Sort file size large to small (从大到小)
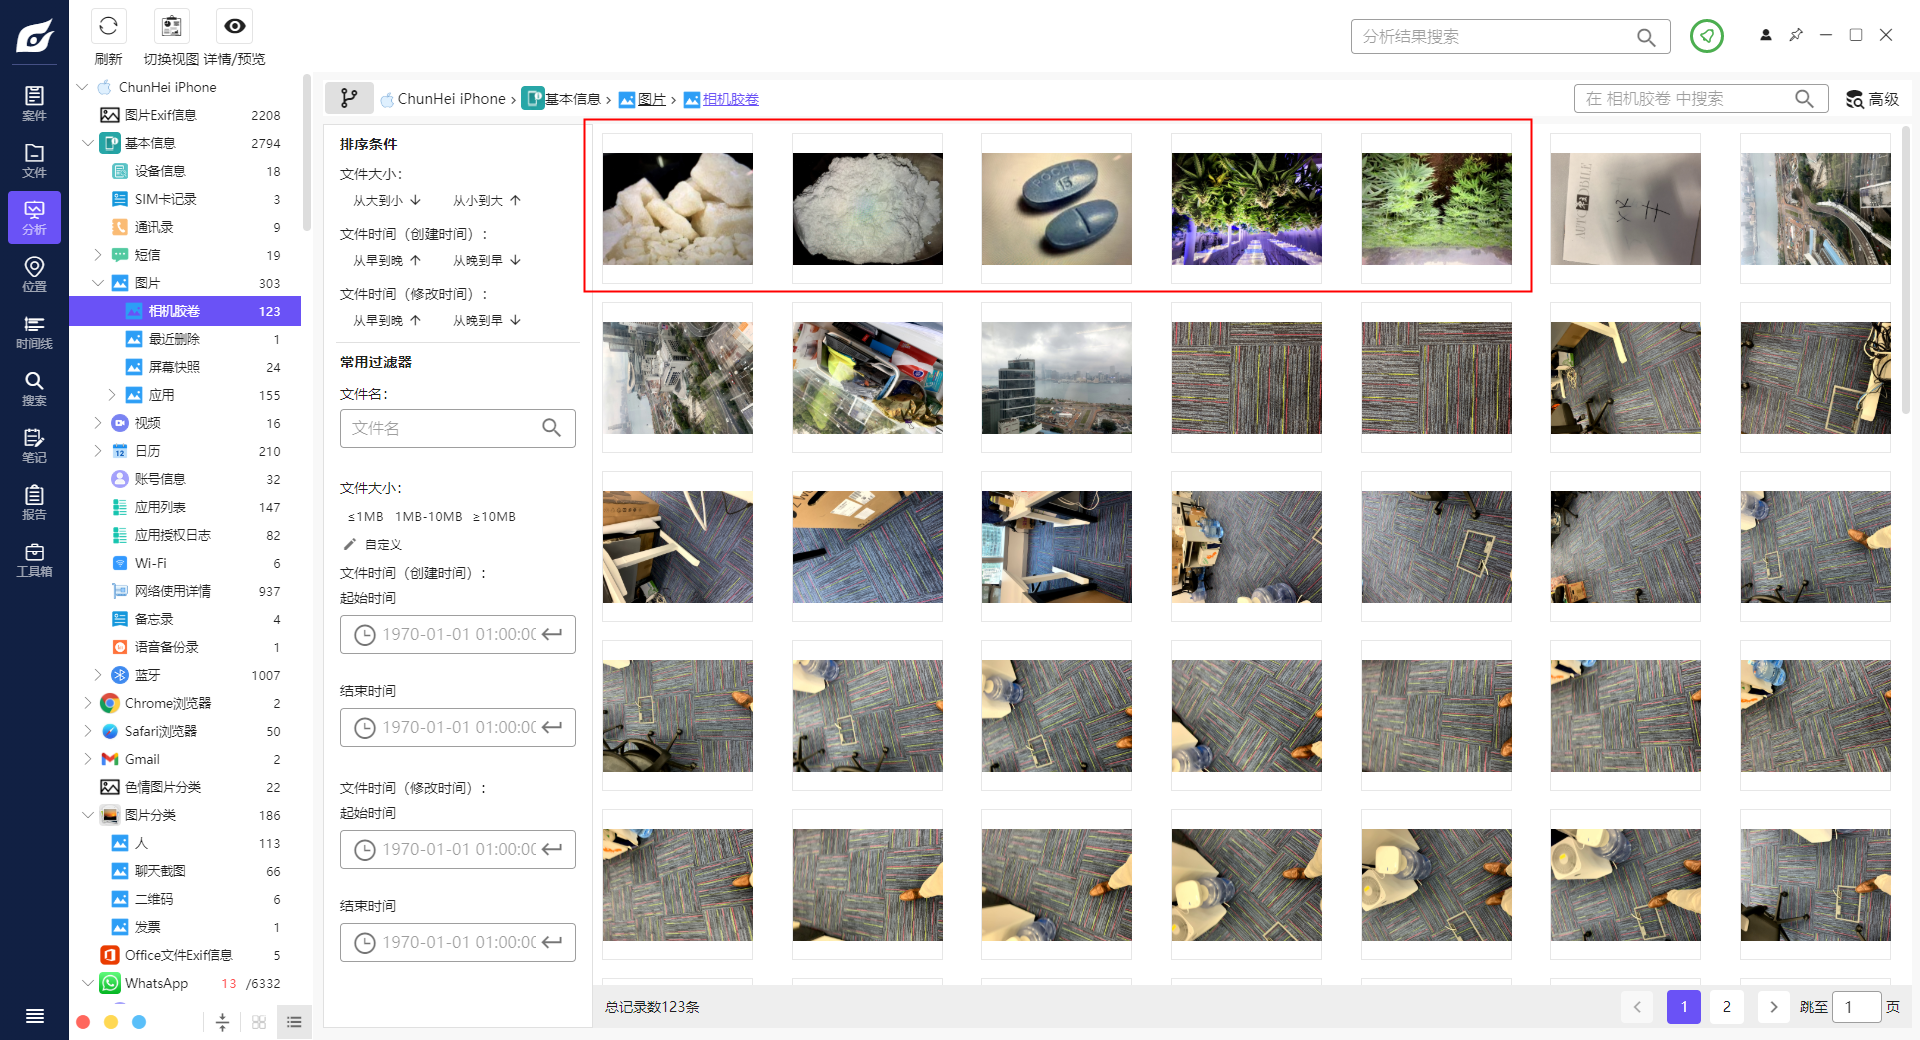The image size is (1920, 1040). pos(387,201)
